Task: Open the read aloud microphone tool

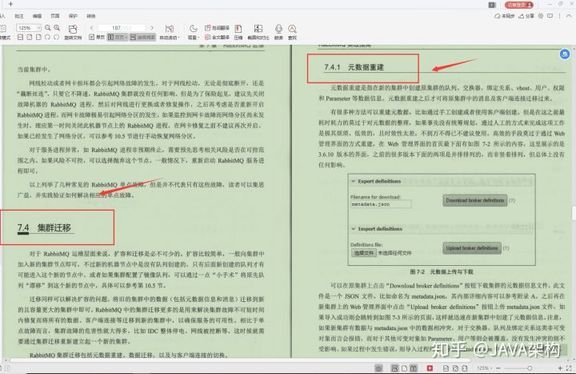Action: pyautogui.click(x=279, y=32)
